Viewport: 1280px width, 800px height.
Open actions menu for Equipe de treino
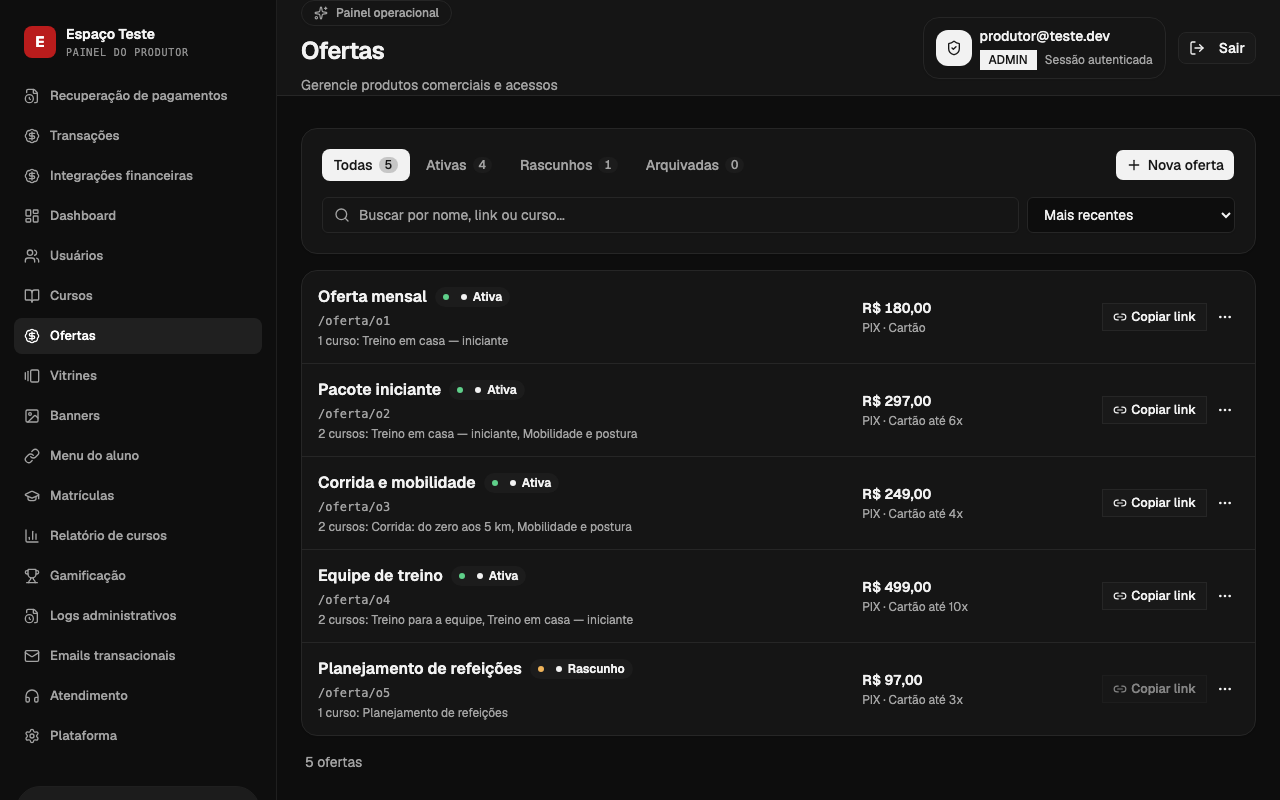1225,596
